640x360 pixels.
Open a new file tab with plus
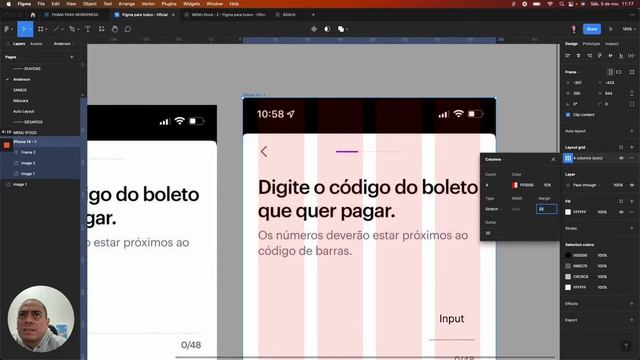tap(313, 15)
